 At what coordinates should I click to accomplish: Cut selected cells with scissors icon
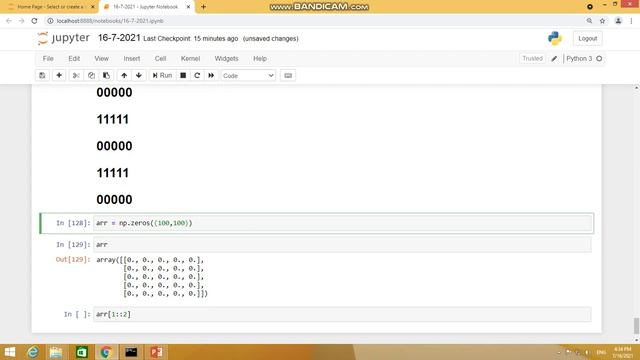tap(76, 76)
